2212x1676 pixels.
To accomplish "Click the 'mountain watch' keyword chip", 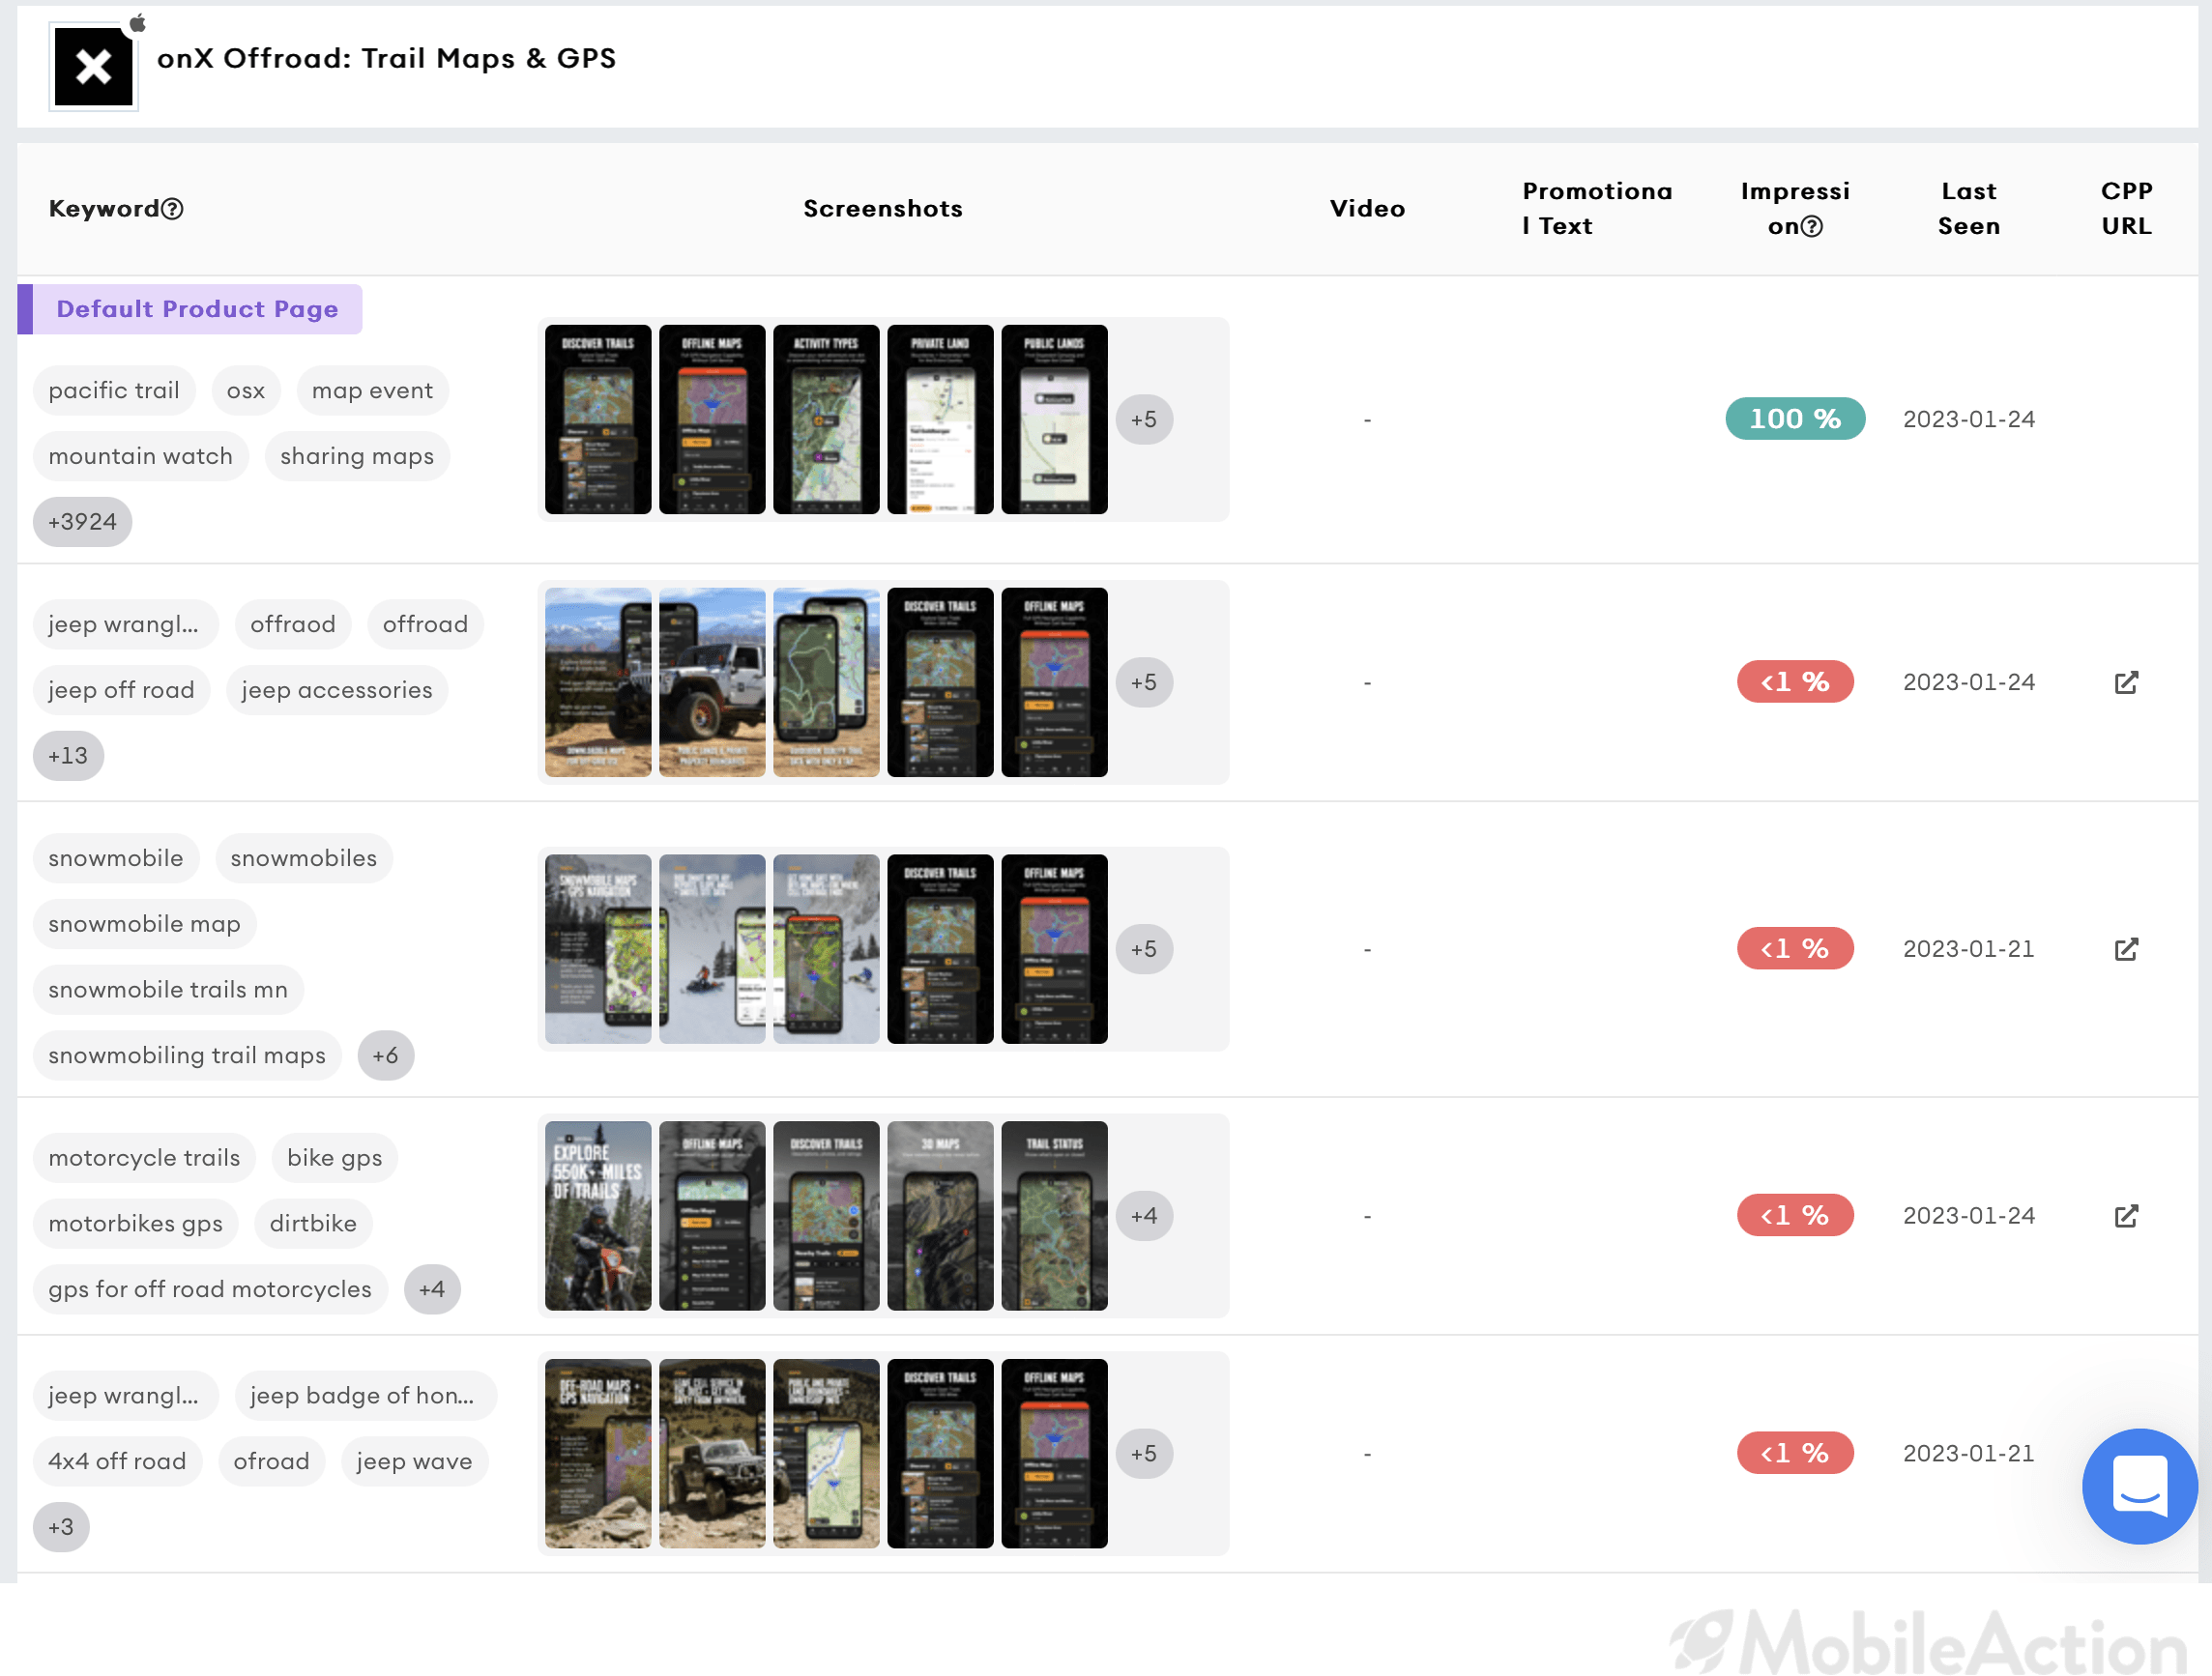I will (141, 457).
